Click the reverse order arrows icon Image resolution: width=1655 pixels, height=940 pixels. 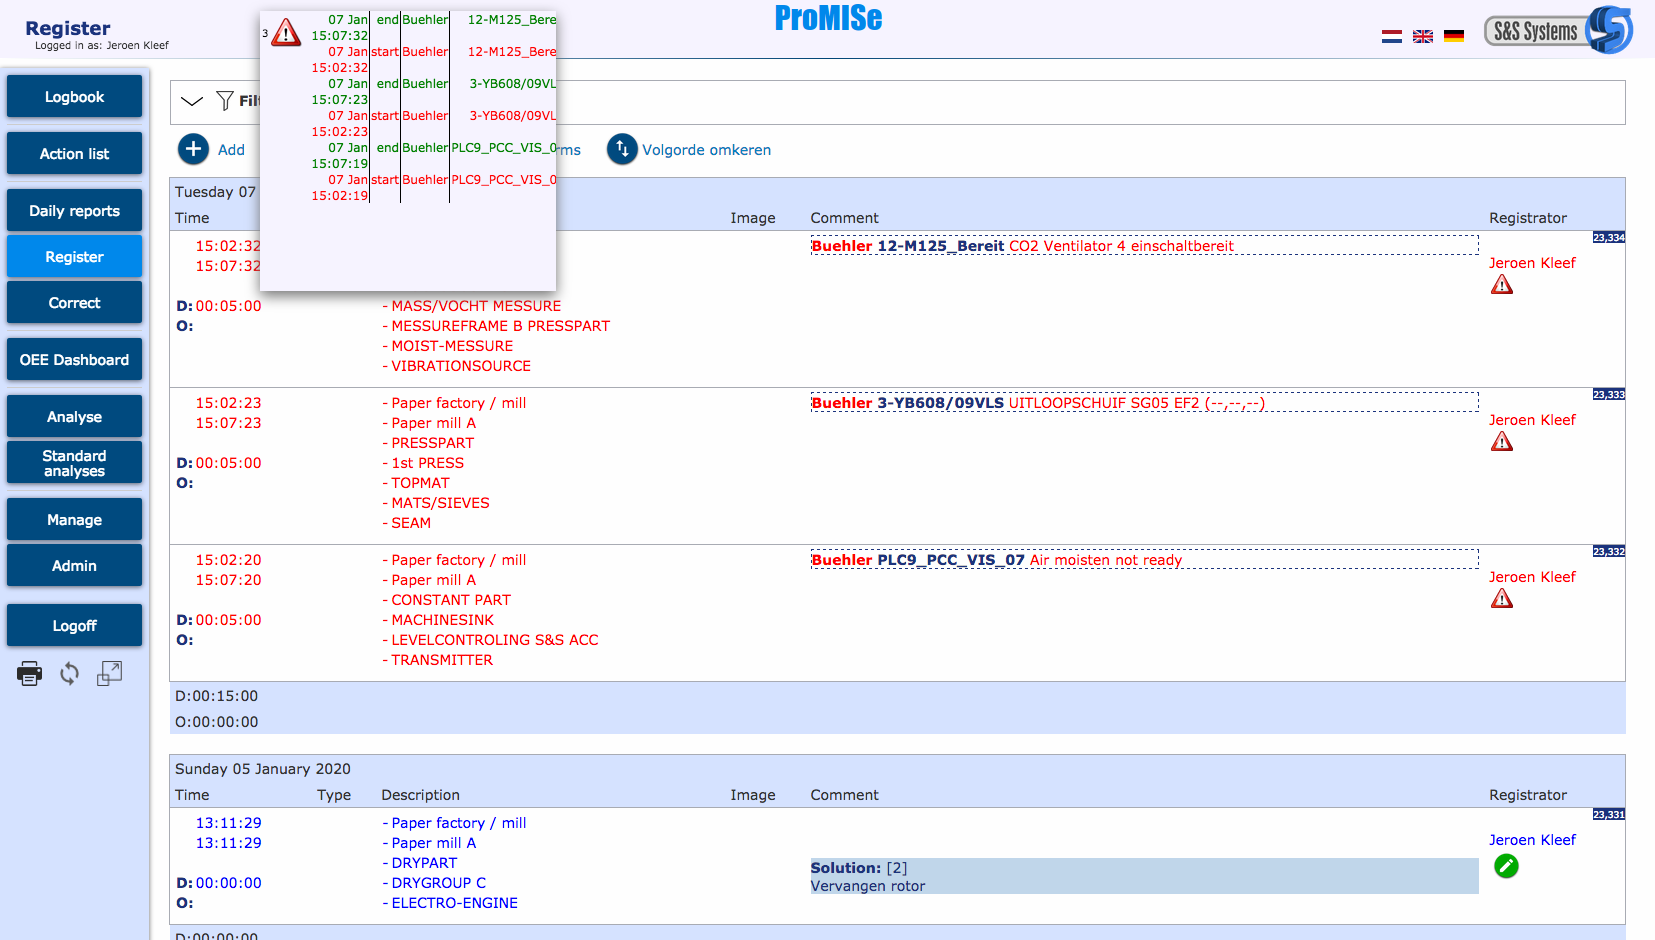pos(622,149)
